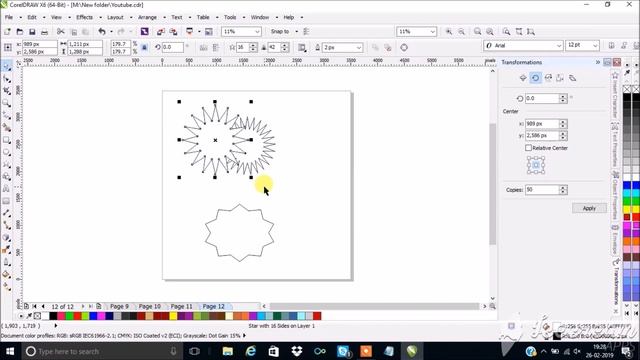Open the 12 pt font size dropdown
640x360 pixels.
pyautogui.click(x=595, y=46)
